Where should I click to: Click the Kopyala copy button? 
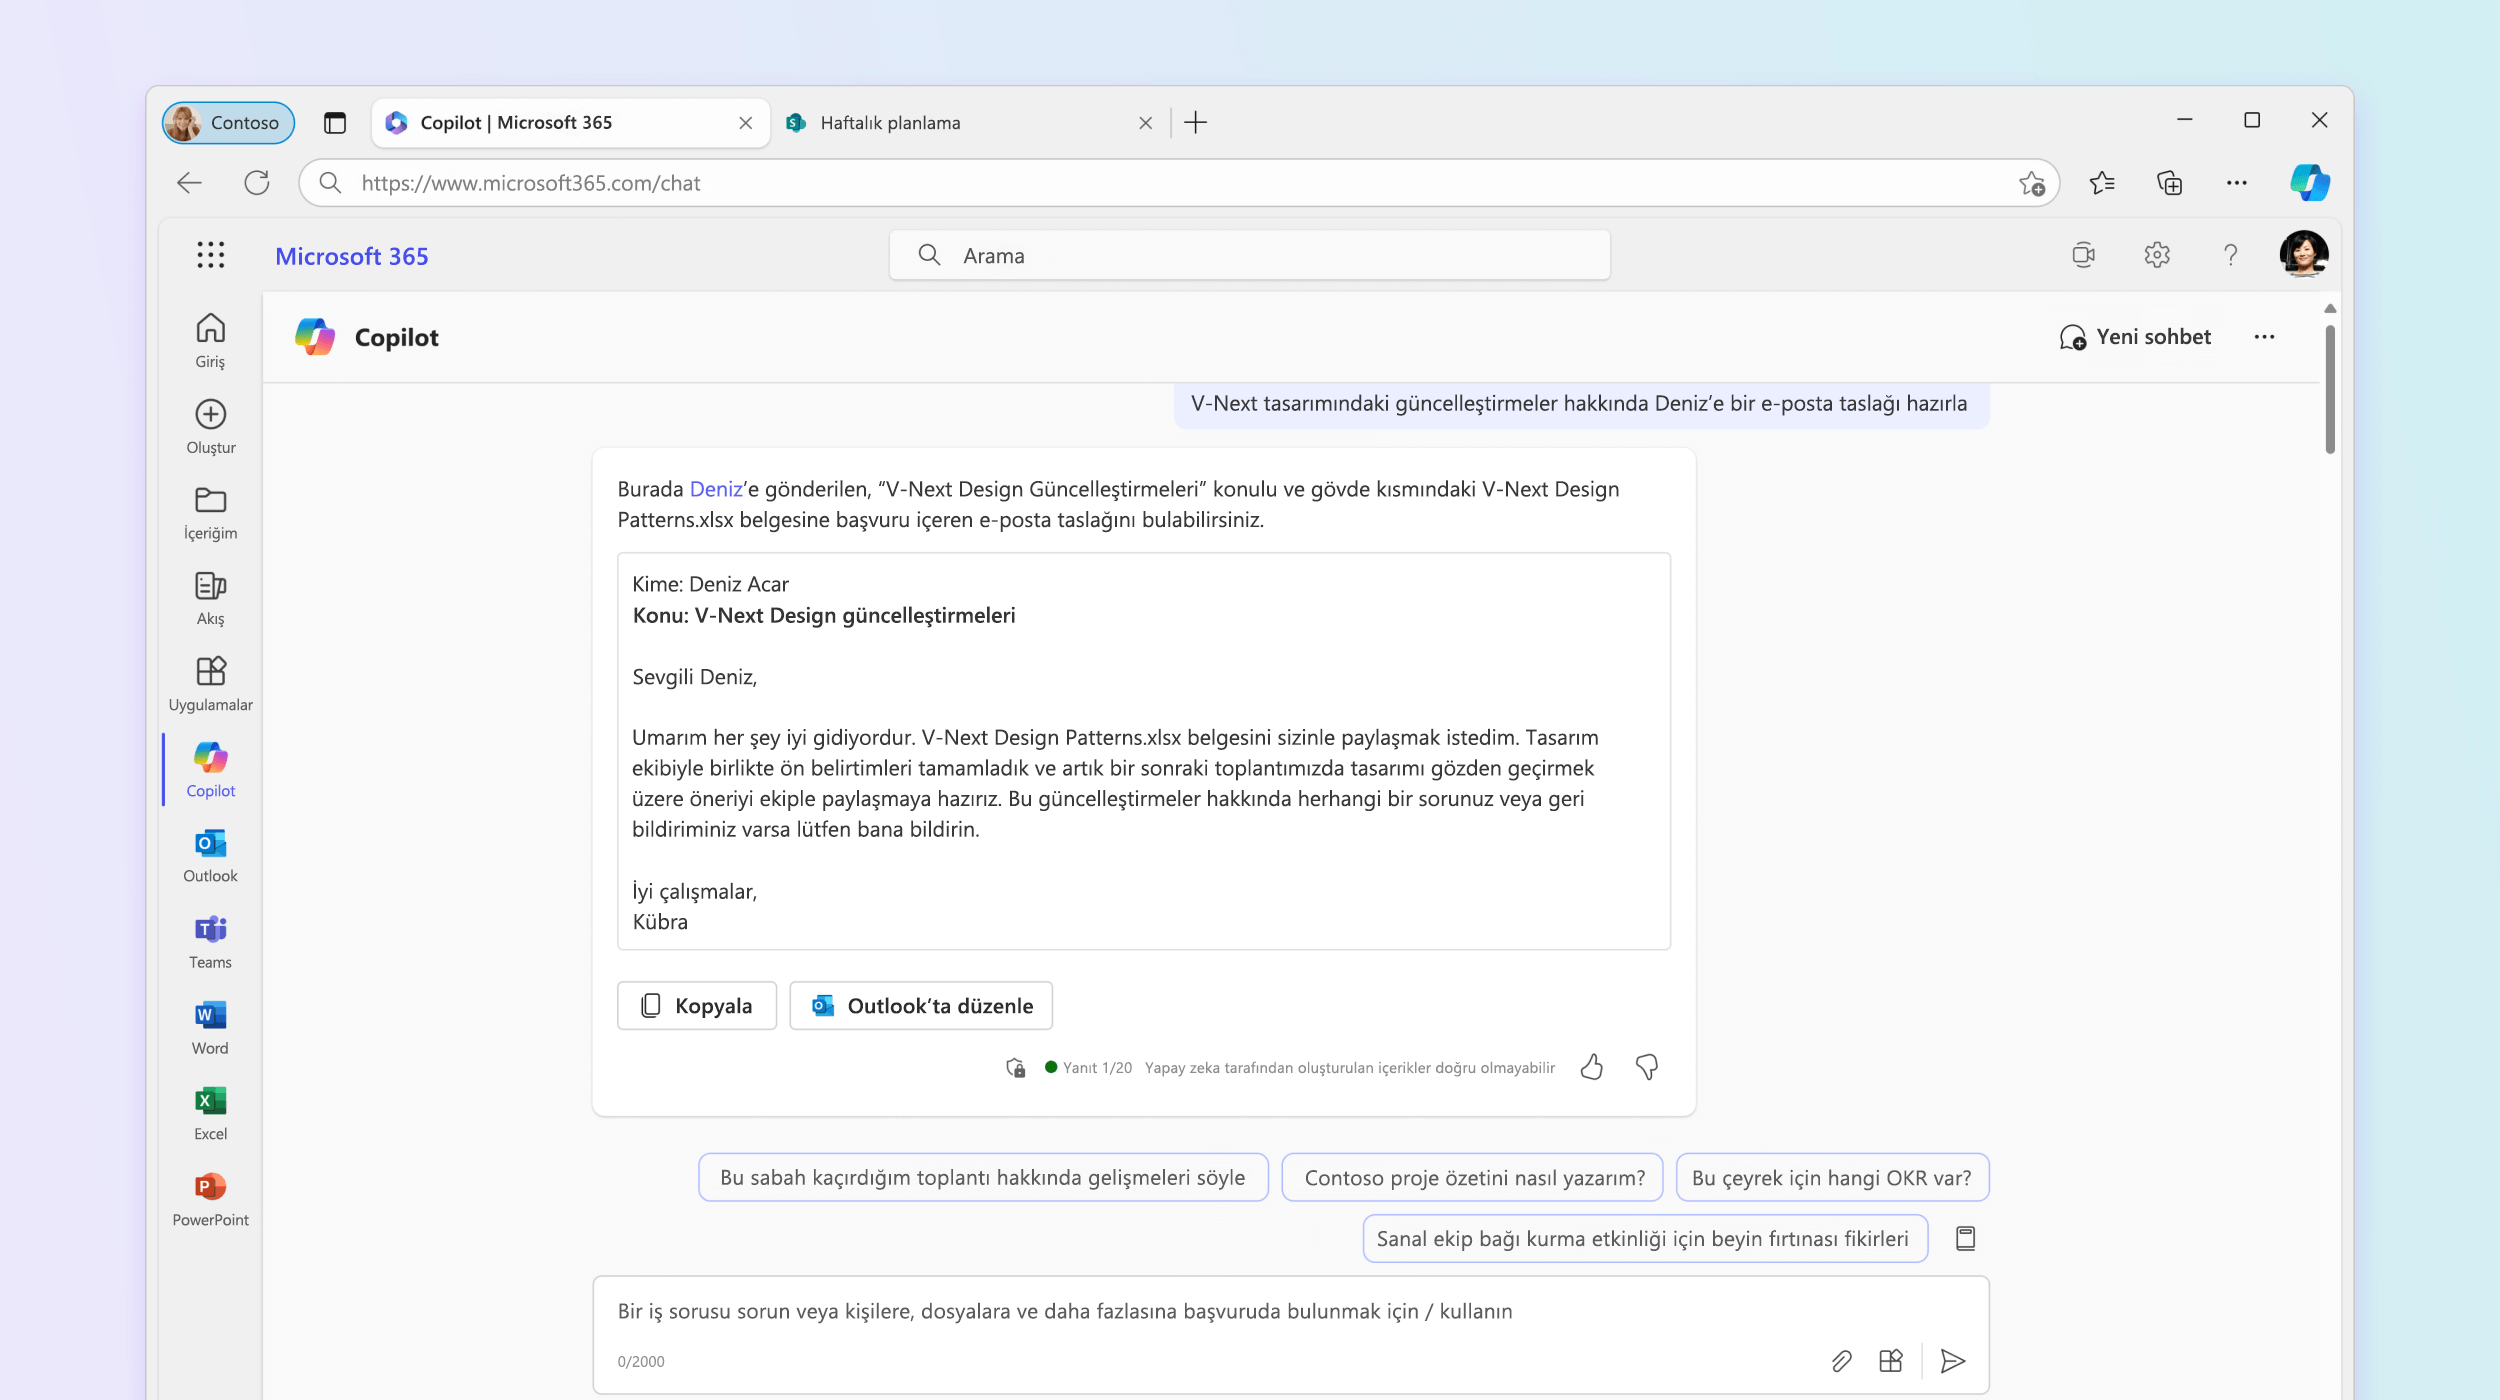pyautogui.click(x=697, y=1005)
